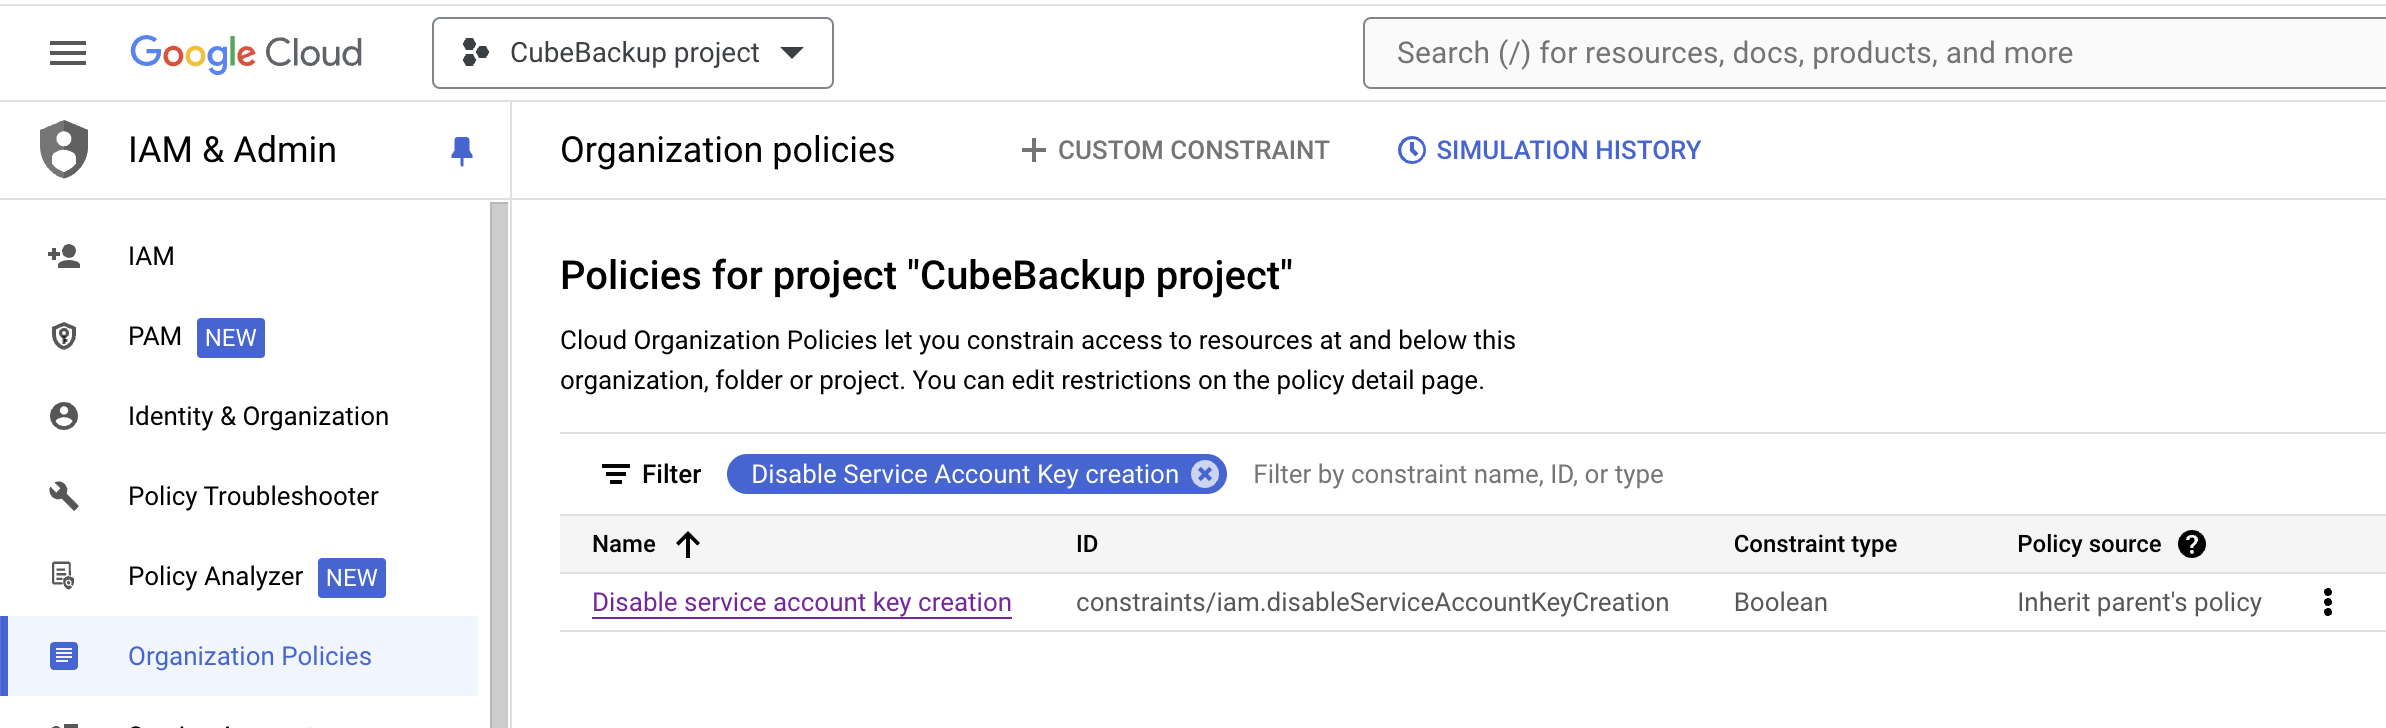Open the CubeBackup project selector dropdown

(633, 53)
